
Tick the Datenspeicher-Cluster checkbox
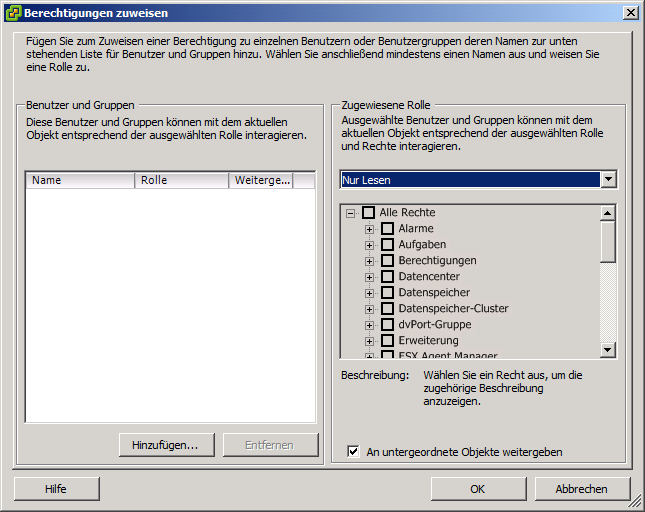[387, 308]
